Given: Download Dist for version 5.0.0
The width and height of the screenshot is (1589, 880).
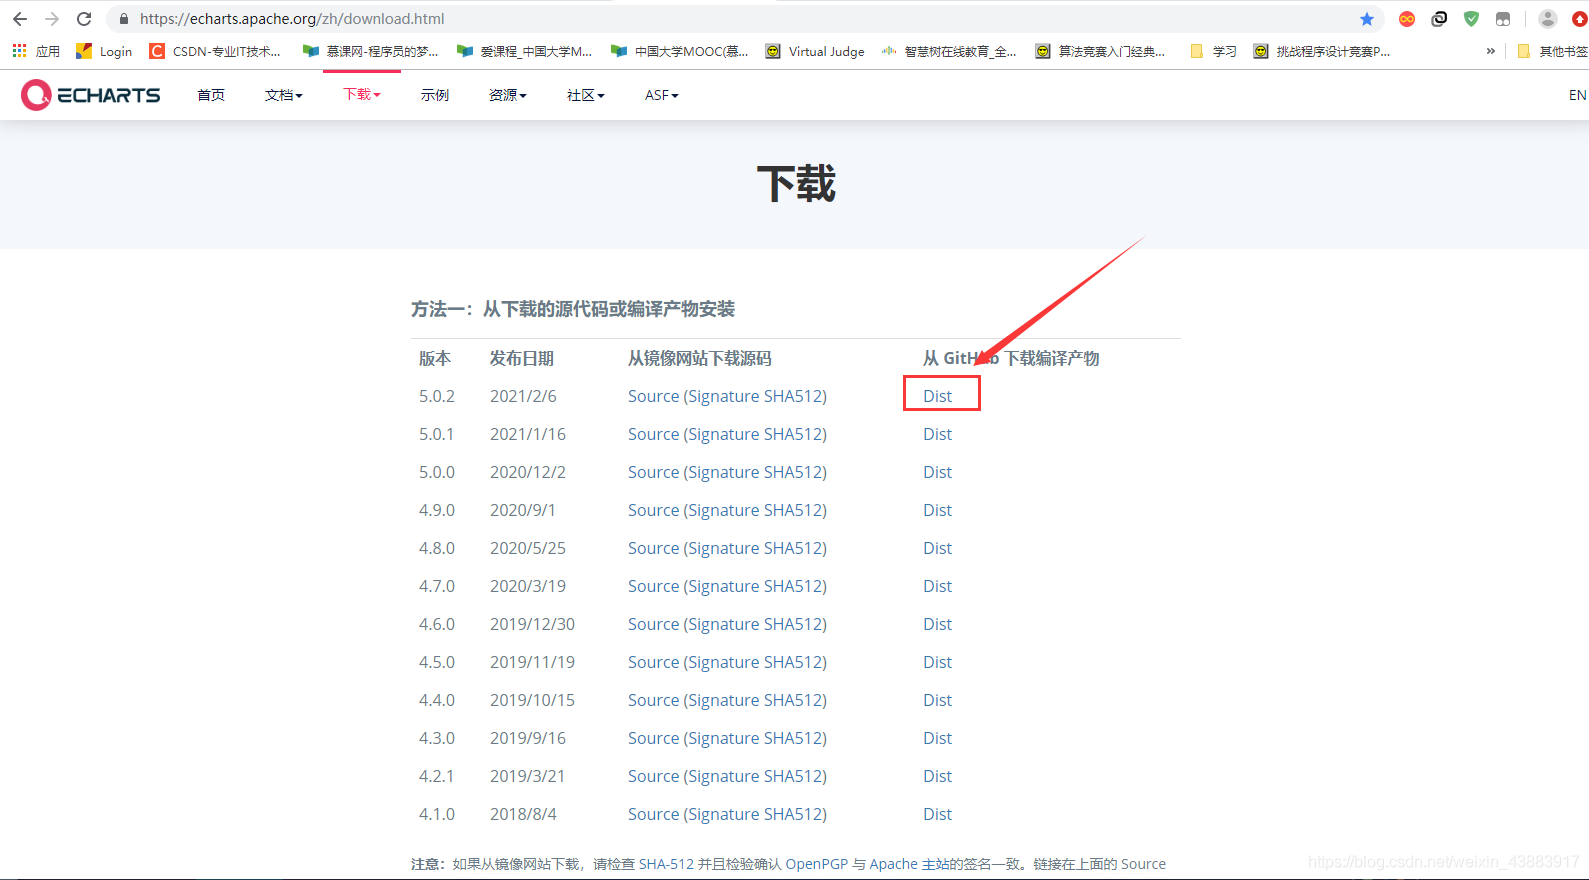Looking at the screenshot, I should [x=937, y=472].
